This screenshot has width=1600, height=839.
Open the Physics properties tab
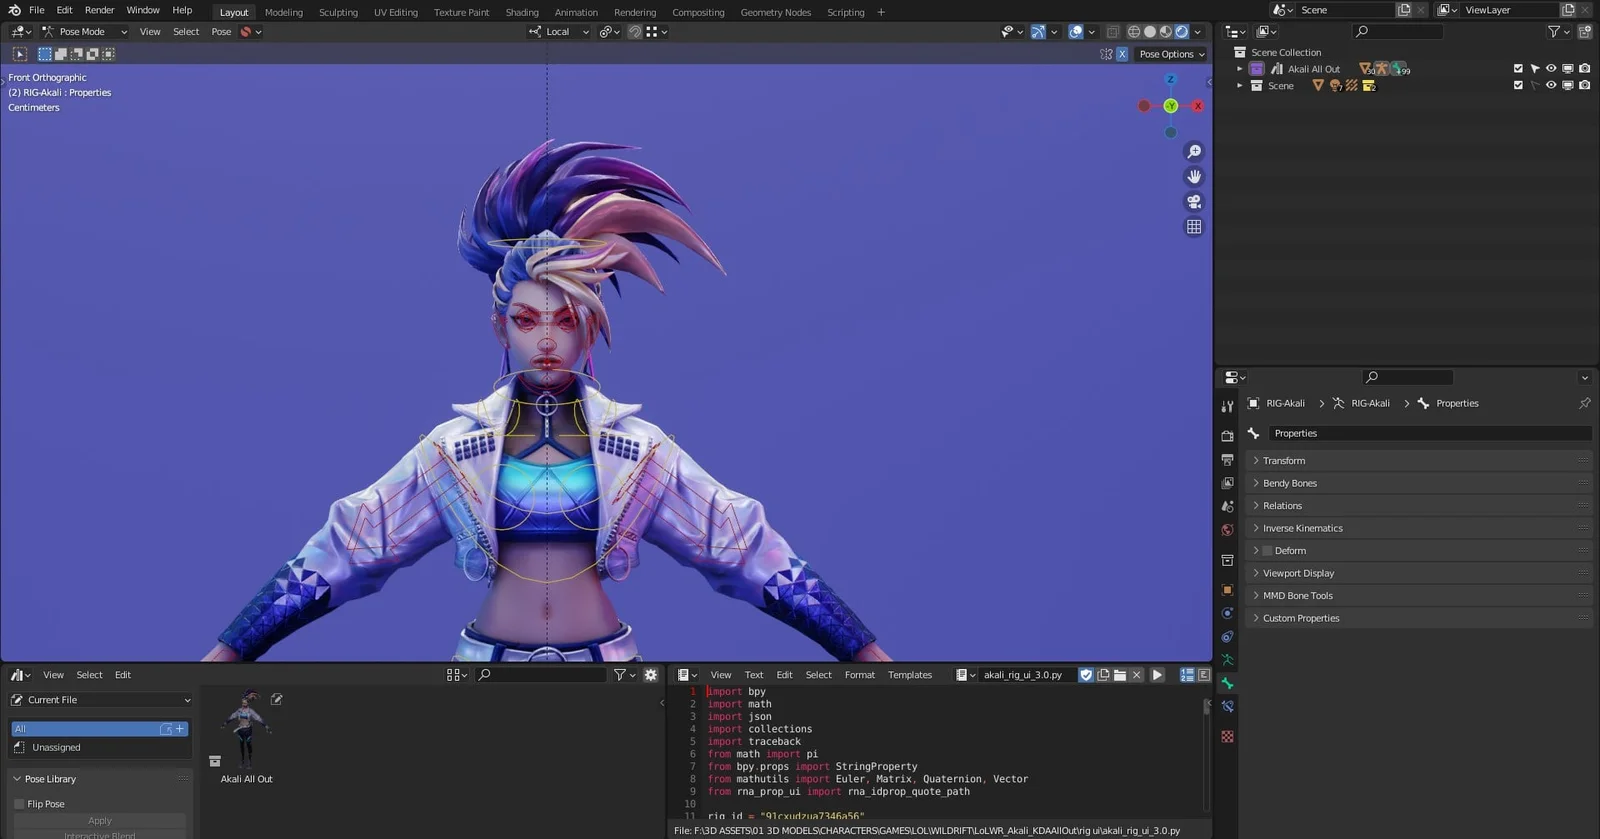coord(1227,613)
